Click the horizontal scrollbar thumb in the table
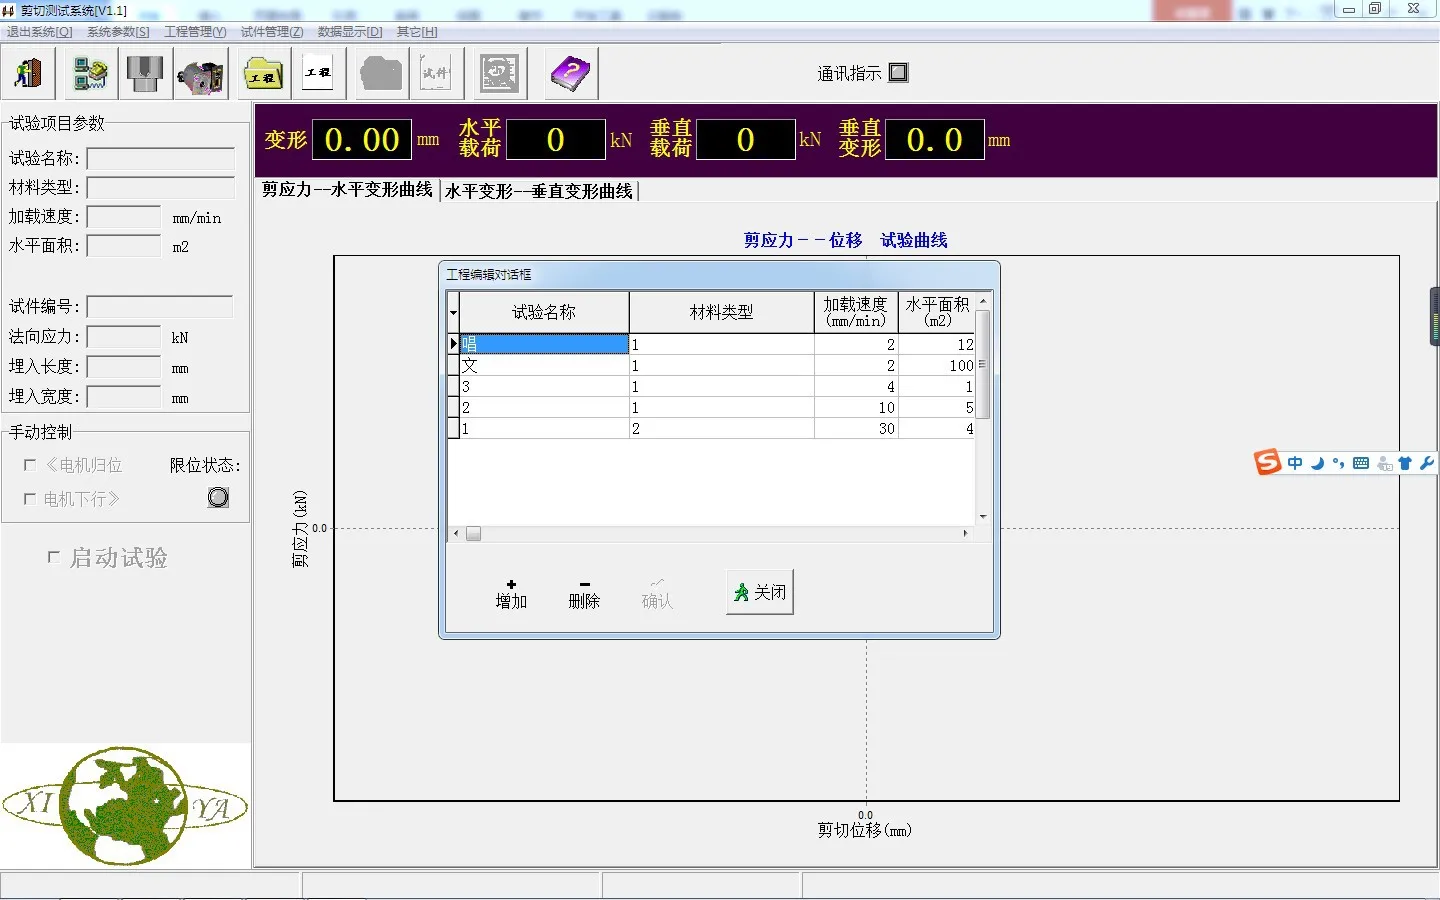Viewport: 1440px width, 900px height. 473,534
